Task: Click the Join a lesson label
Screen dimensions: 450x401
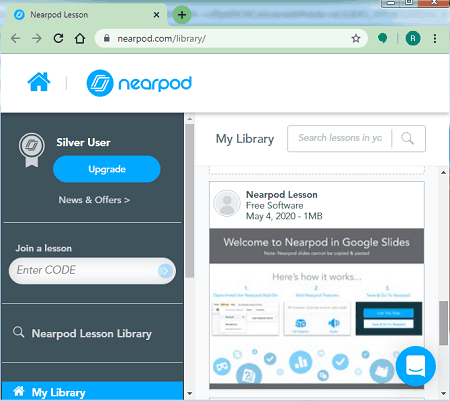Action: (44, 248)
